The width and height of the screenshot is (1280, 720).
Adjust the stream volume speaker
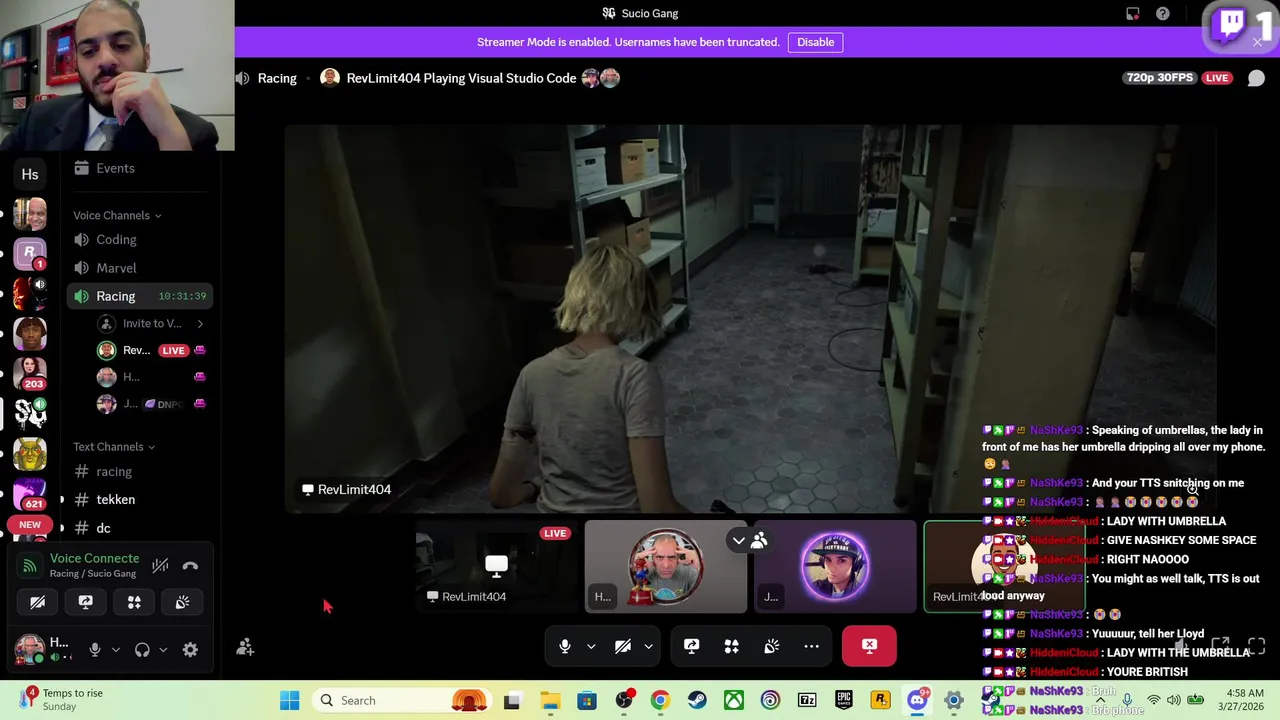pos(1183,646)
